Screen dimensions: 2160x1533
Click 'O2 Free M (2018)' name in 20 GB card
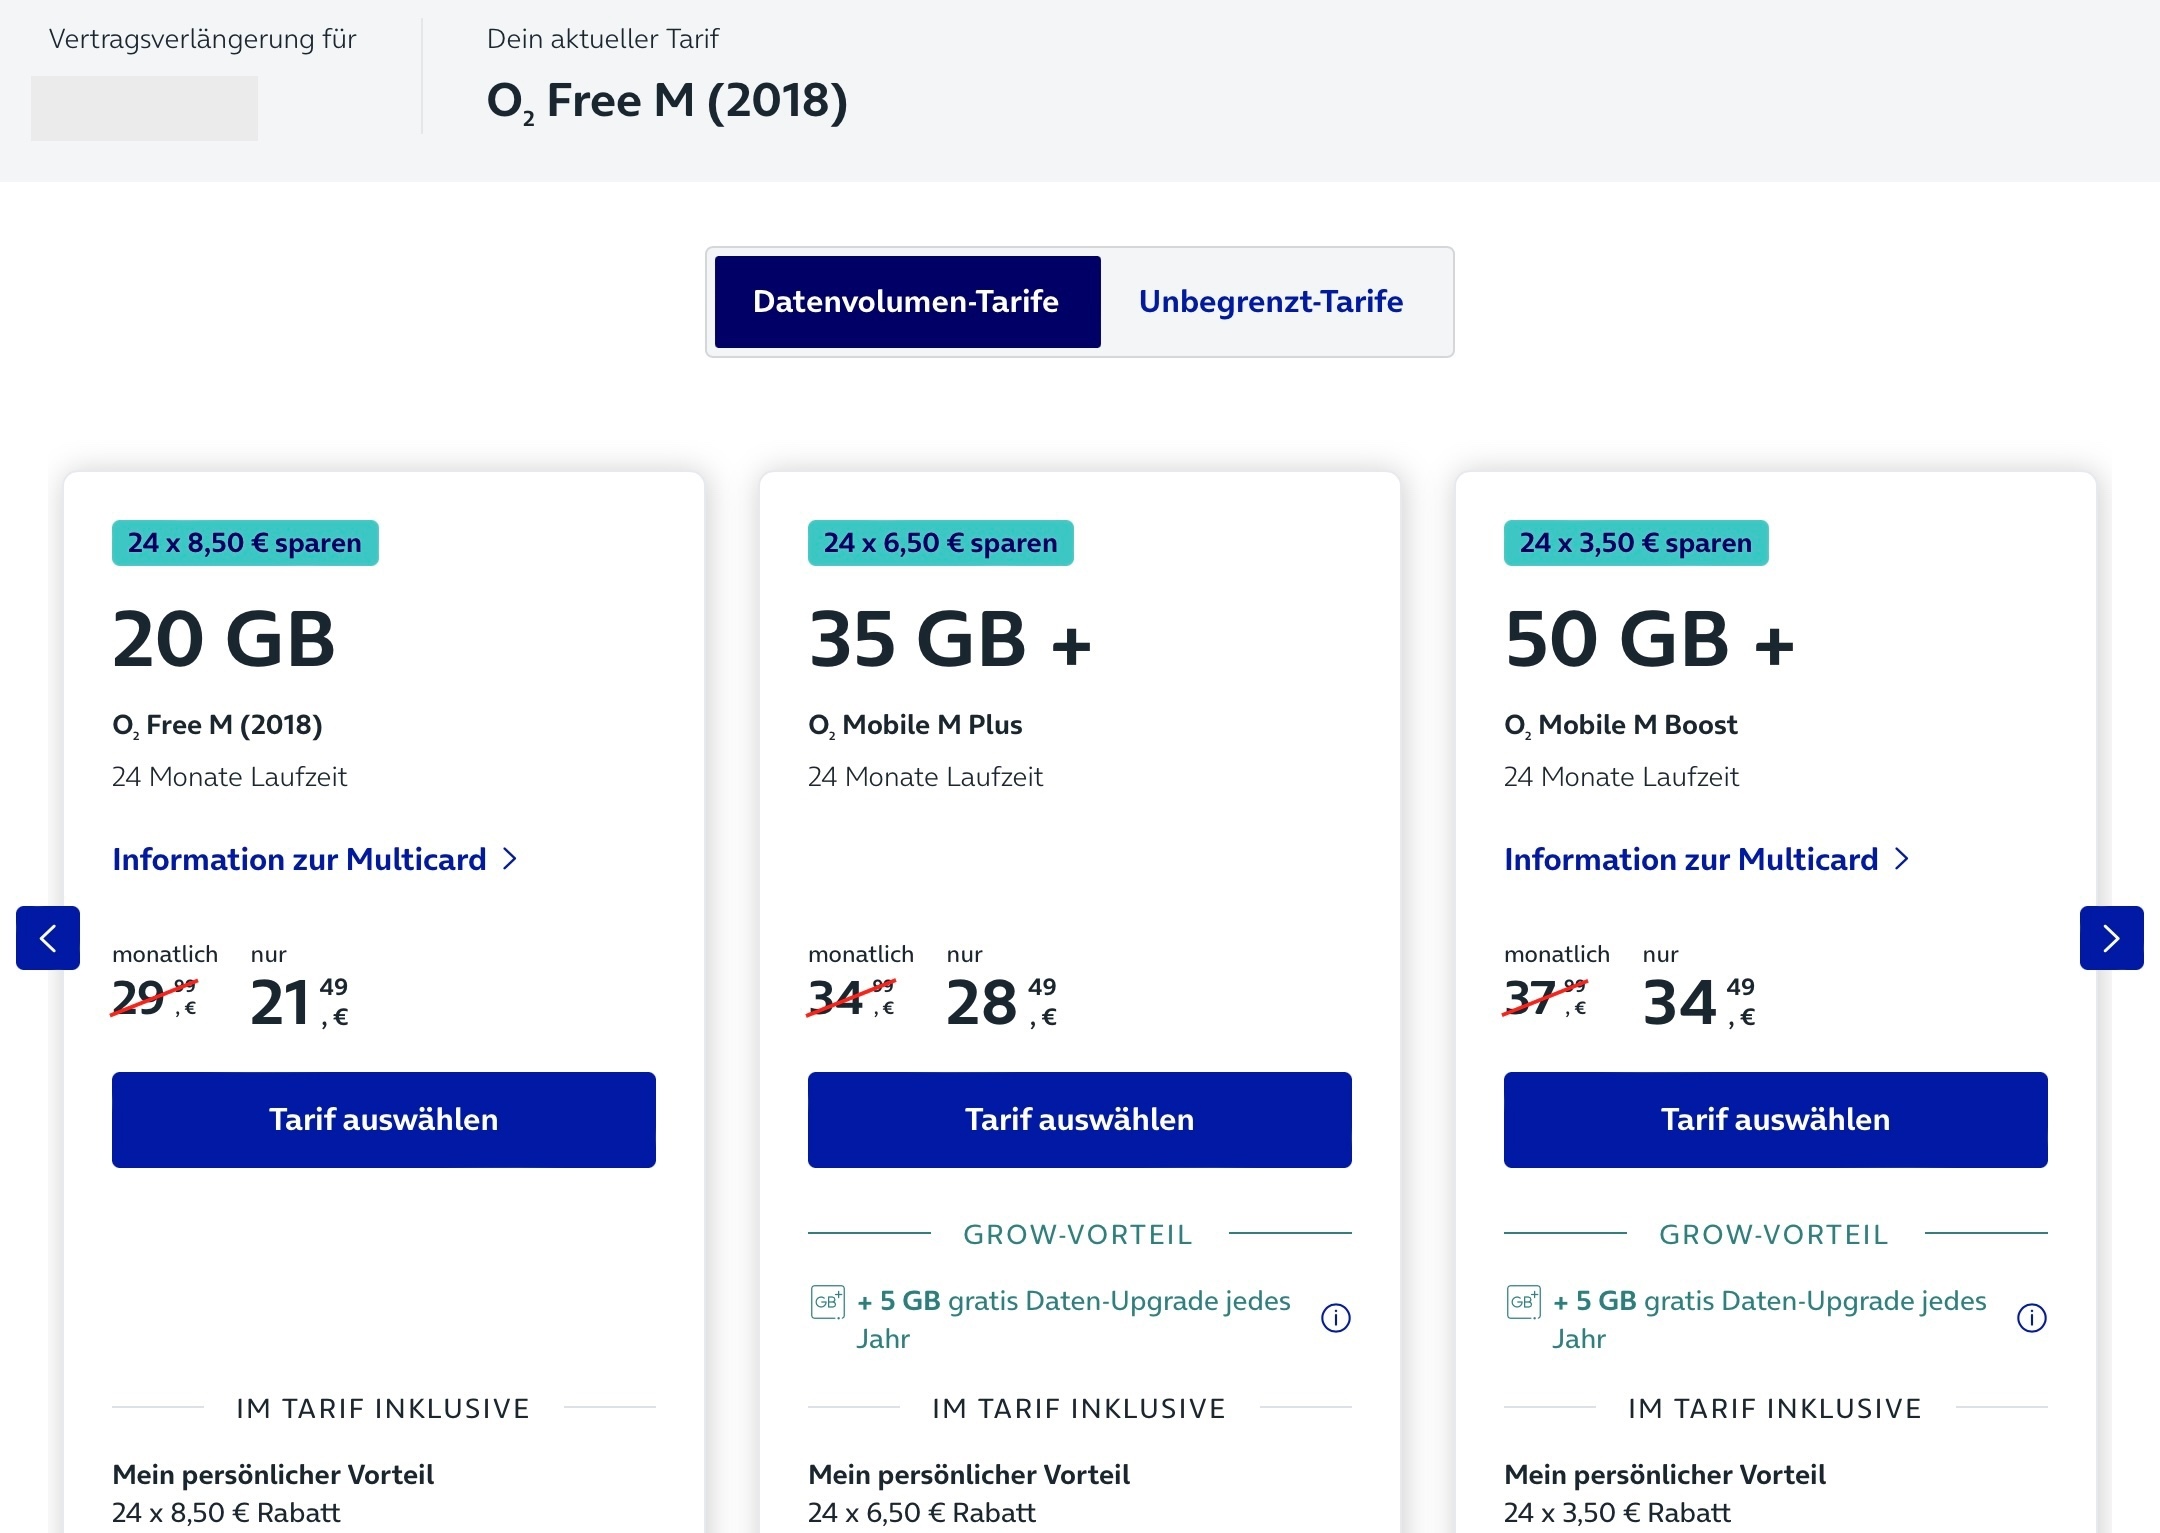tap(217, 725)
